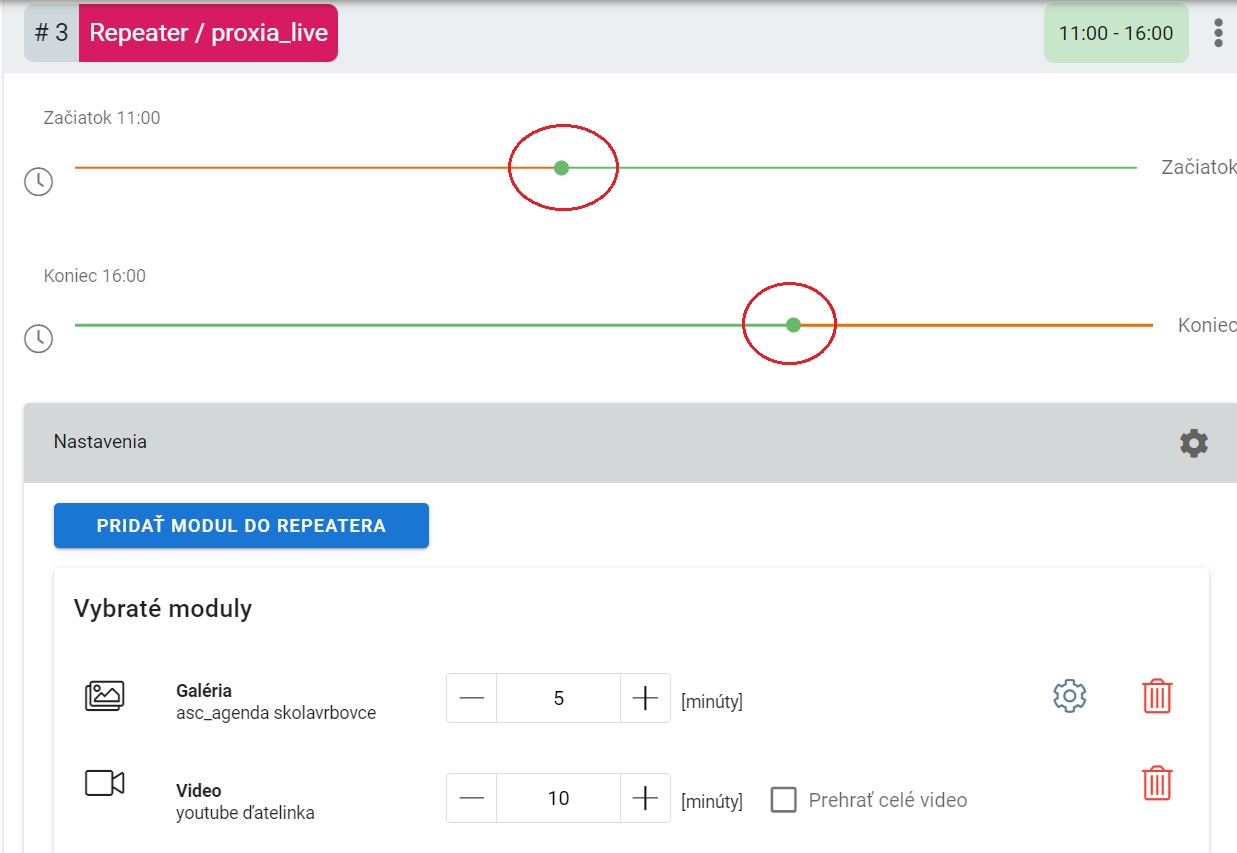
Task: Decrease Galéria minutes with minus button
Action: click(x=472, y=698)
